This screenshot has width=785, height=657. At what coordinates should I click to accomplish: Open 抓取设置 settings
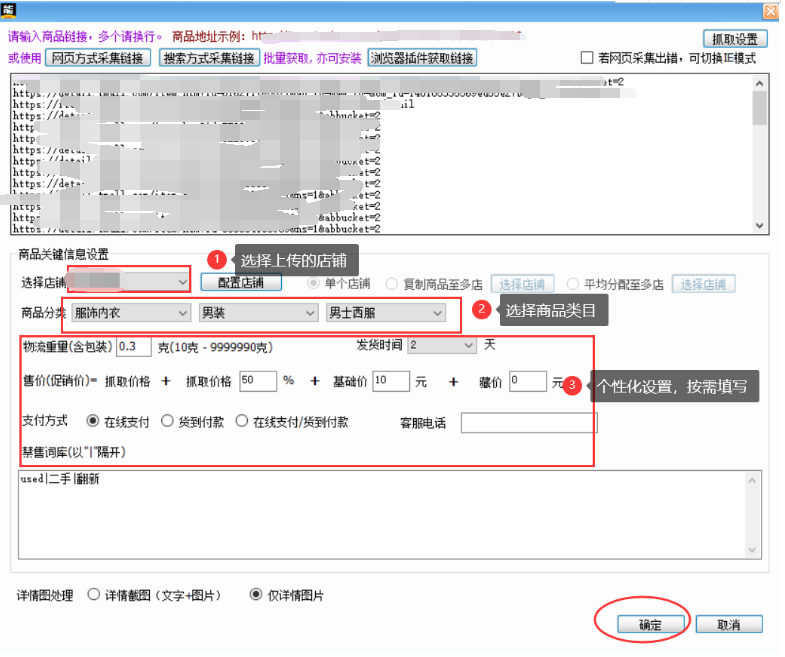point(735,39)
